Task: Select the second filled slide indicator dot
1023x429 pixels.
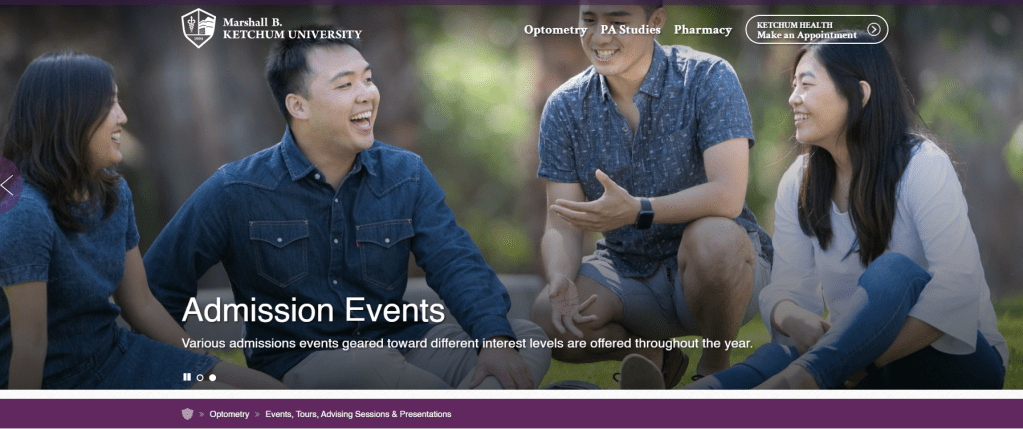Action: pos(213,377)
